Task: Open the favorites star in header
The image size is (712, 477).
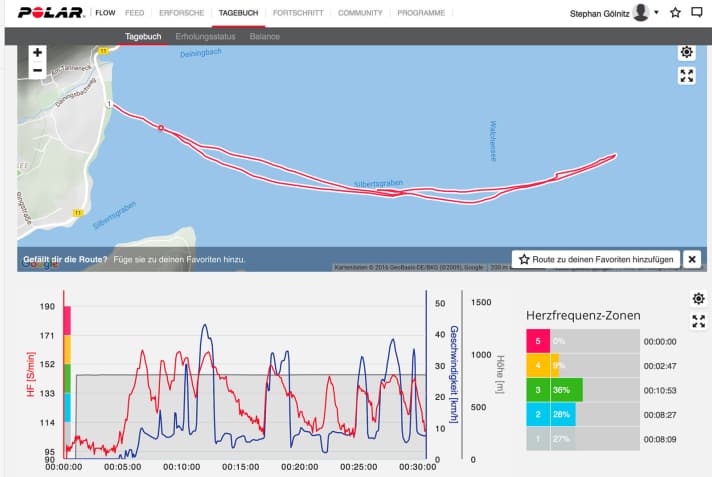Action: 675,13
